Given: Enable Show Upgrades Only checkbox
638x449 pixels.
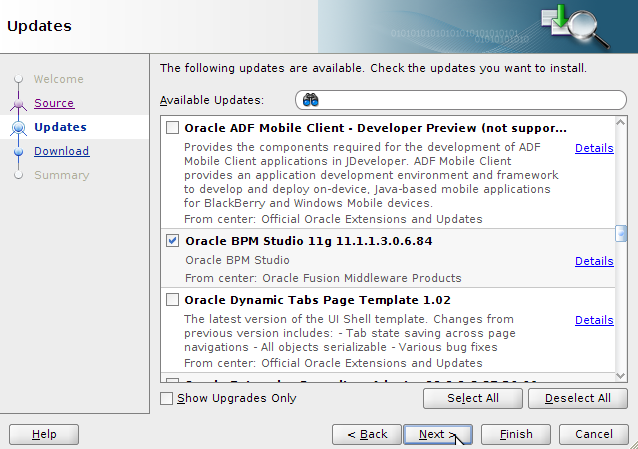Looking at the screenshot, I should click(x=166, y=398).
